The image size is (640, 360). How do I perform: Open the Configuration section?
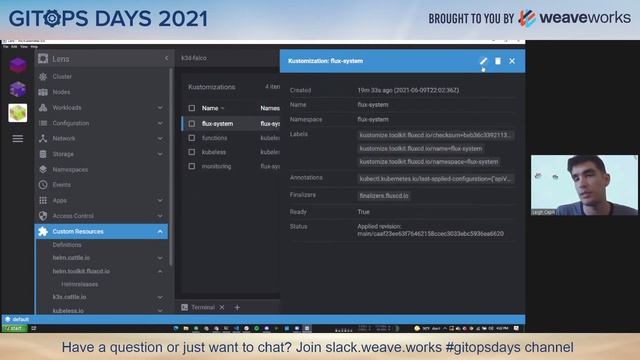point(71,123)
